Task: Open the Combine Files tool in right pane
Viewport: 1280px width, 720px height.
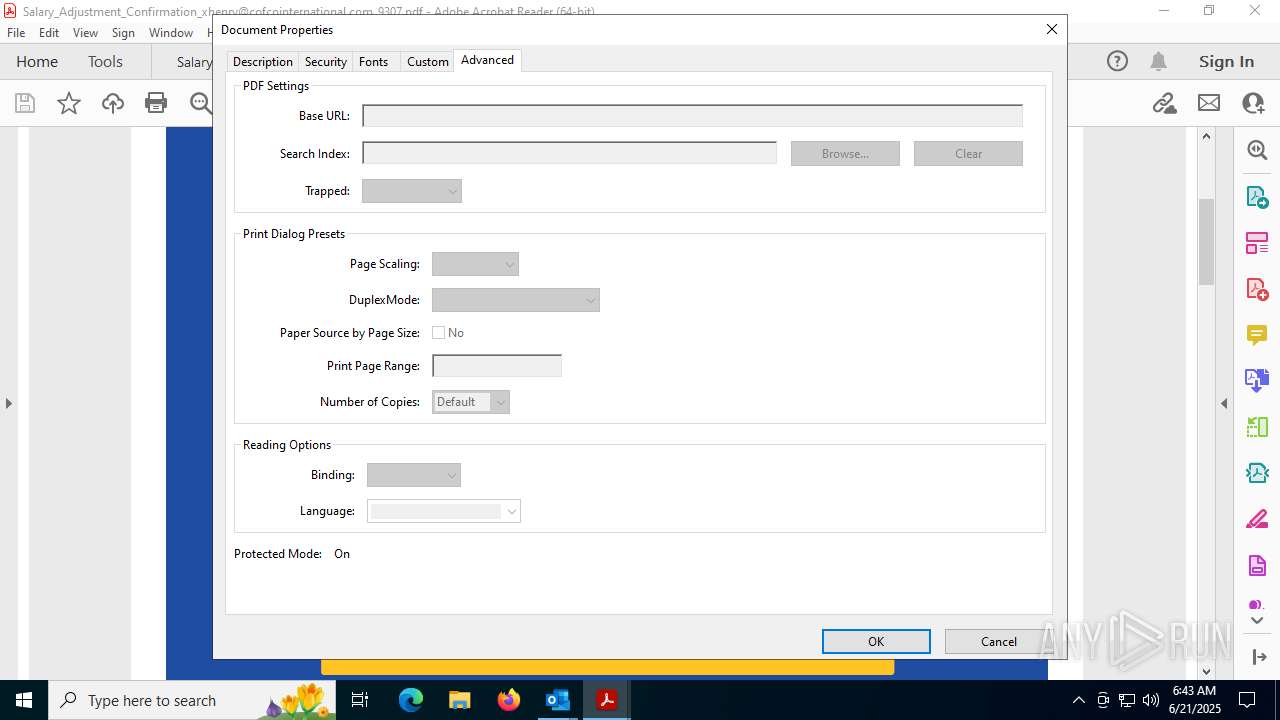Action: [1257, 381]
